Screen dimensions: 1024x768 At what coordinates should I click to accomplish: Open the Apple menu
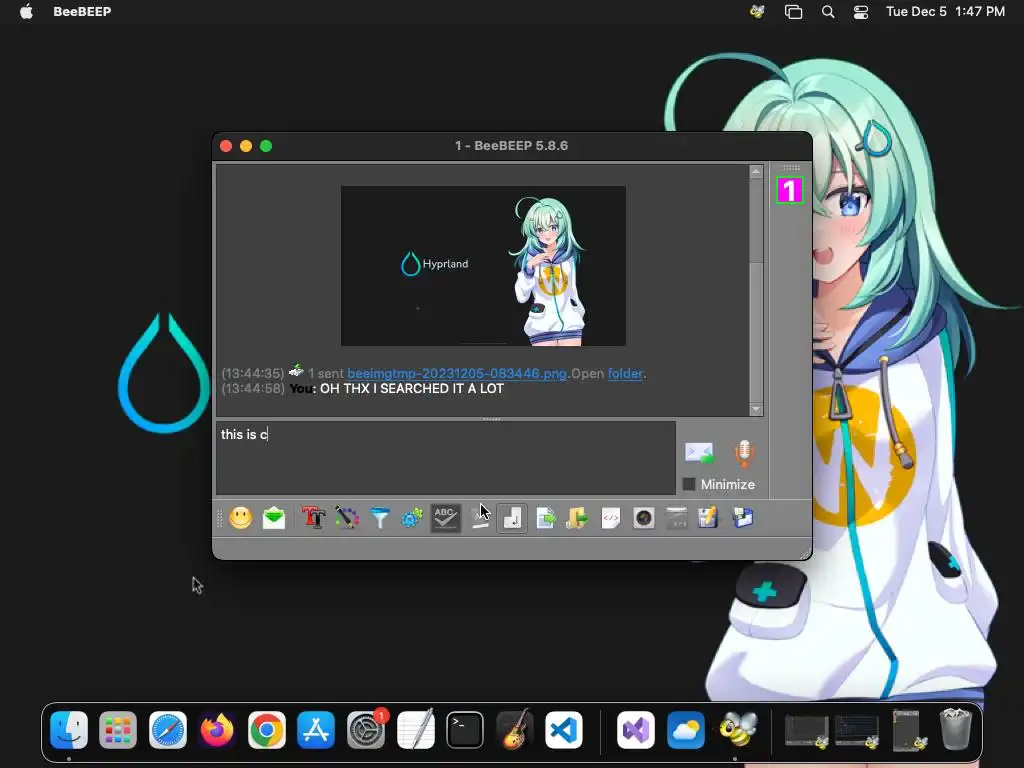[26, 12]
